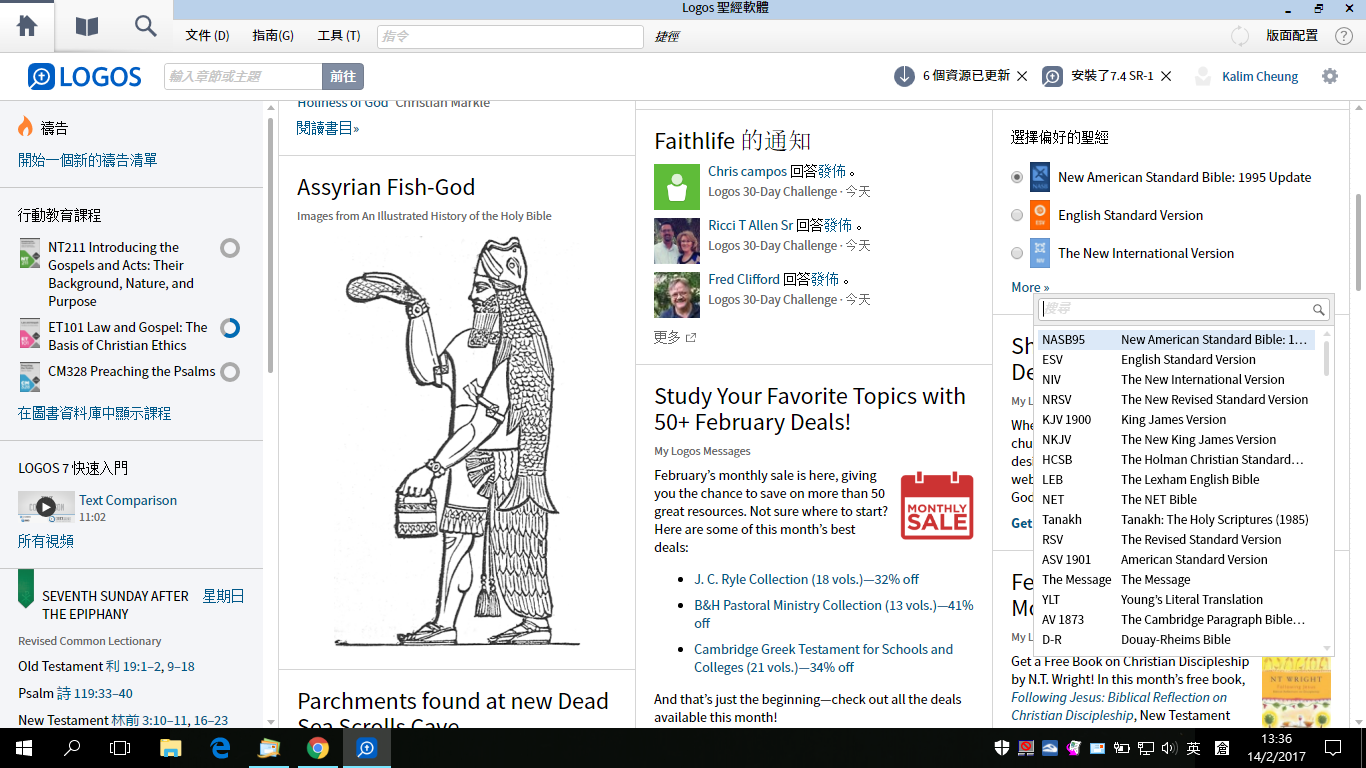Screen dimensions: 1366x768
Task: Open Edge browser from taskbar
Action: [x=220, y=748]
